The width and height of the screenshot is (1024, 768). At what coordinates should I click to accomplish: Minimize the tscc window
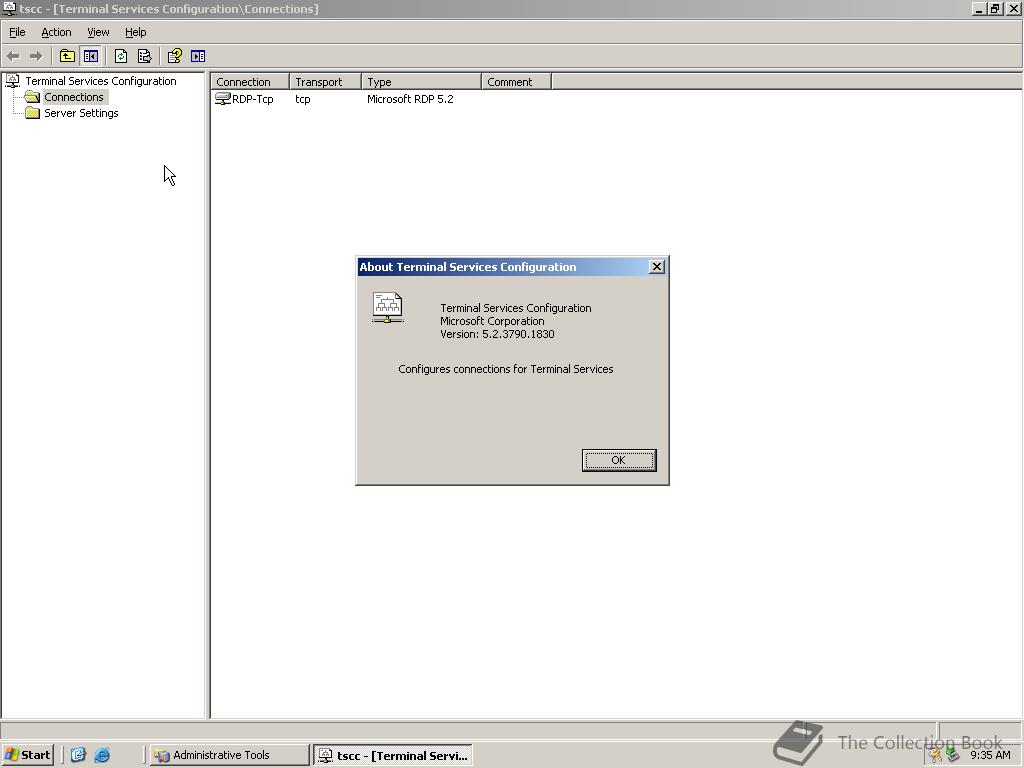[x=980, y=8]
